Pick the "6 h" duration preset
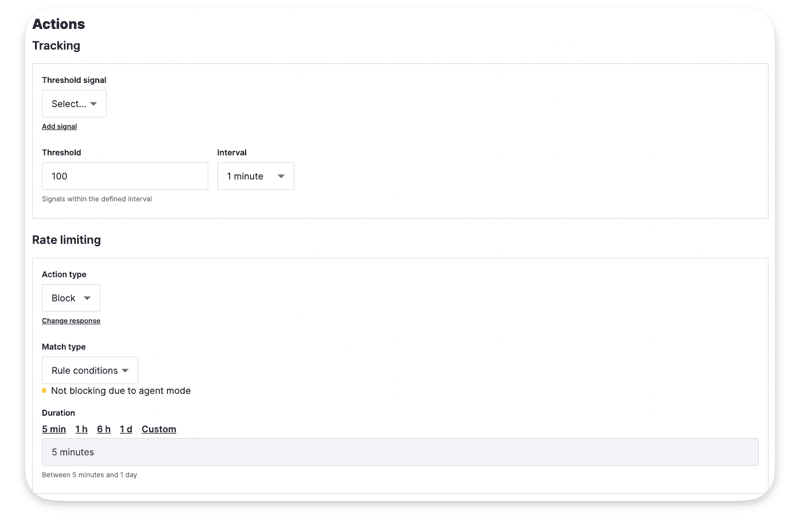The height and width of the screenshot is (522, 806). coord(104,429)
